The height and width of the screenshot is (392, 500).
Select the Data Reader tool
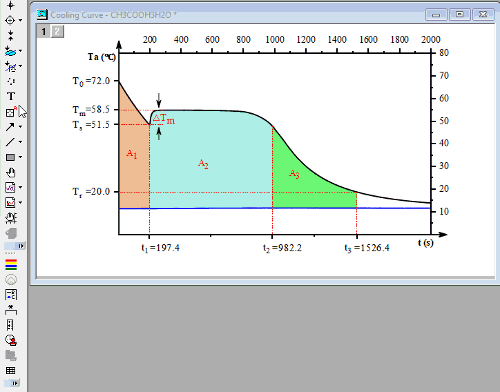pyautogui.click(x=10, y=20)
